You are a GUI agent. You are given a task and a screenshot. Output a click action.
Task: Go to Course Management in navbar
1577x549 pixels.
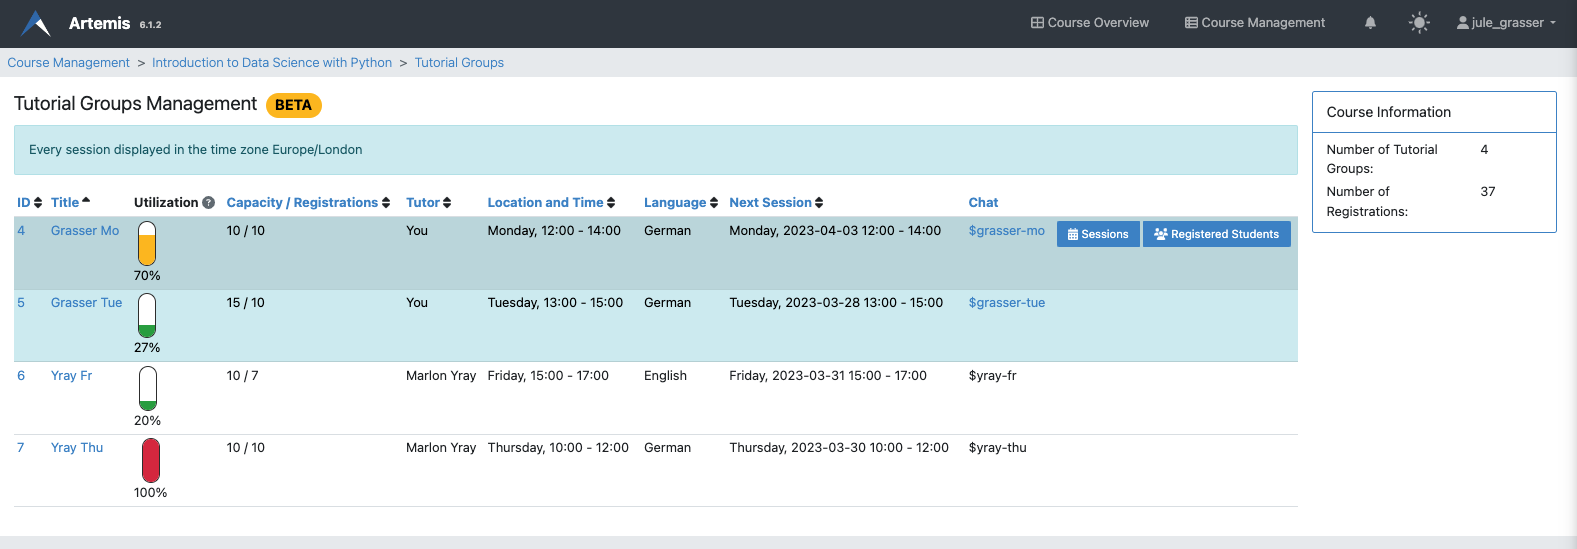pos(1255,23)
